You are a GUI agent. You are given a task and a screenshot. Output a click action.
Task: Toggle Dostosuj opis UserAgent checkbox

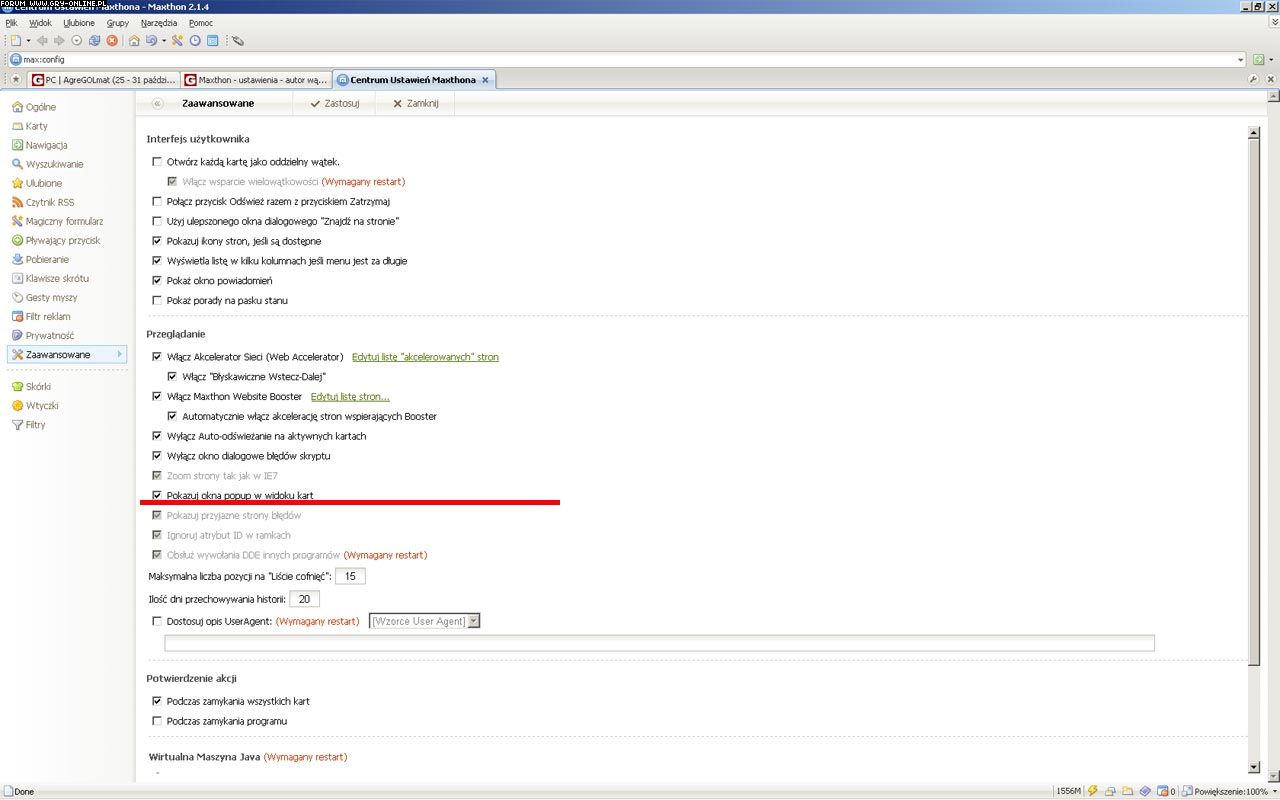click(x=156, y=621)
